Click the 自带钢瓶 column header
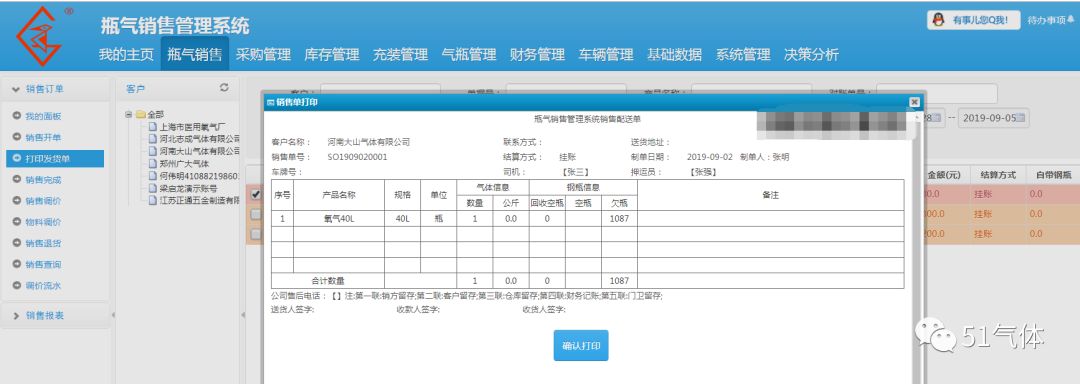The width and height of the screenshot is (1080, 384). point(1052,175)
